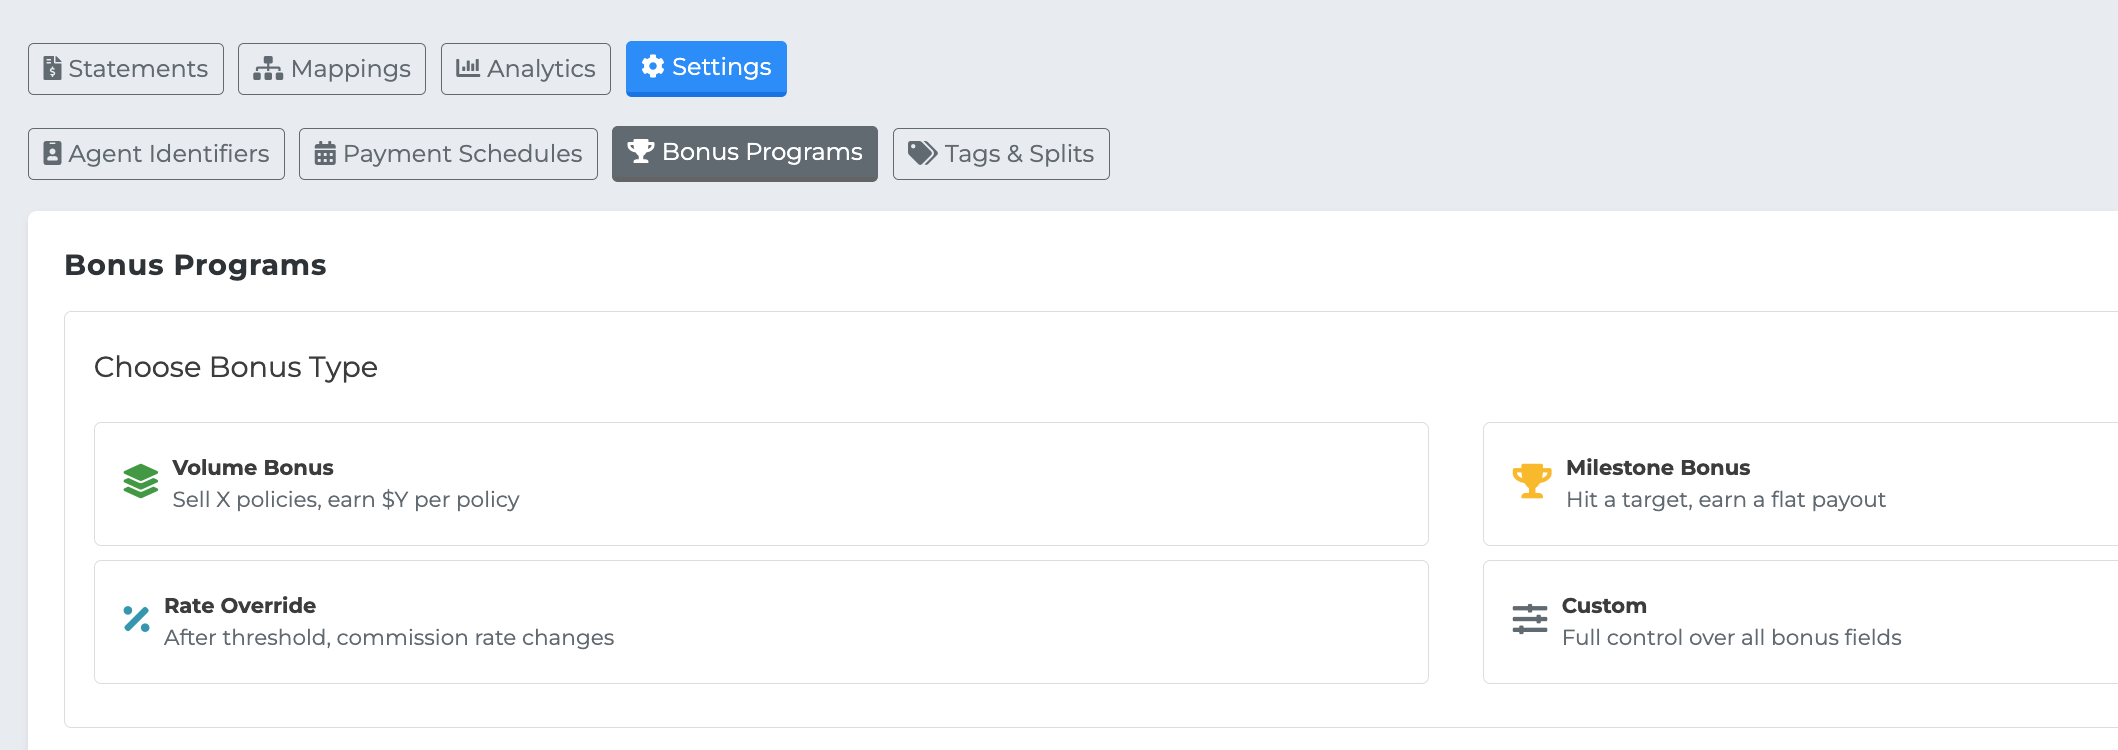
Task: Switch to the Mappings tab
Action: 332,69
